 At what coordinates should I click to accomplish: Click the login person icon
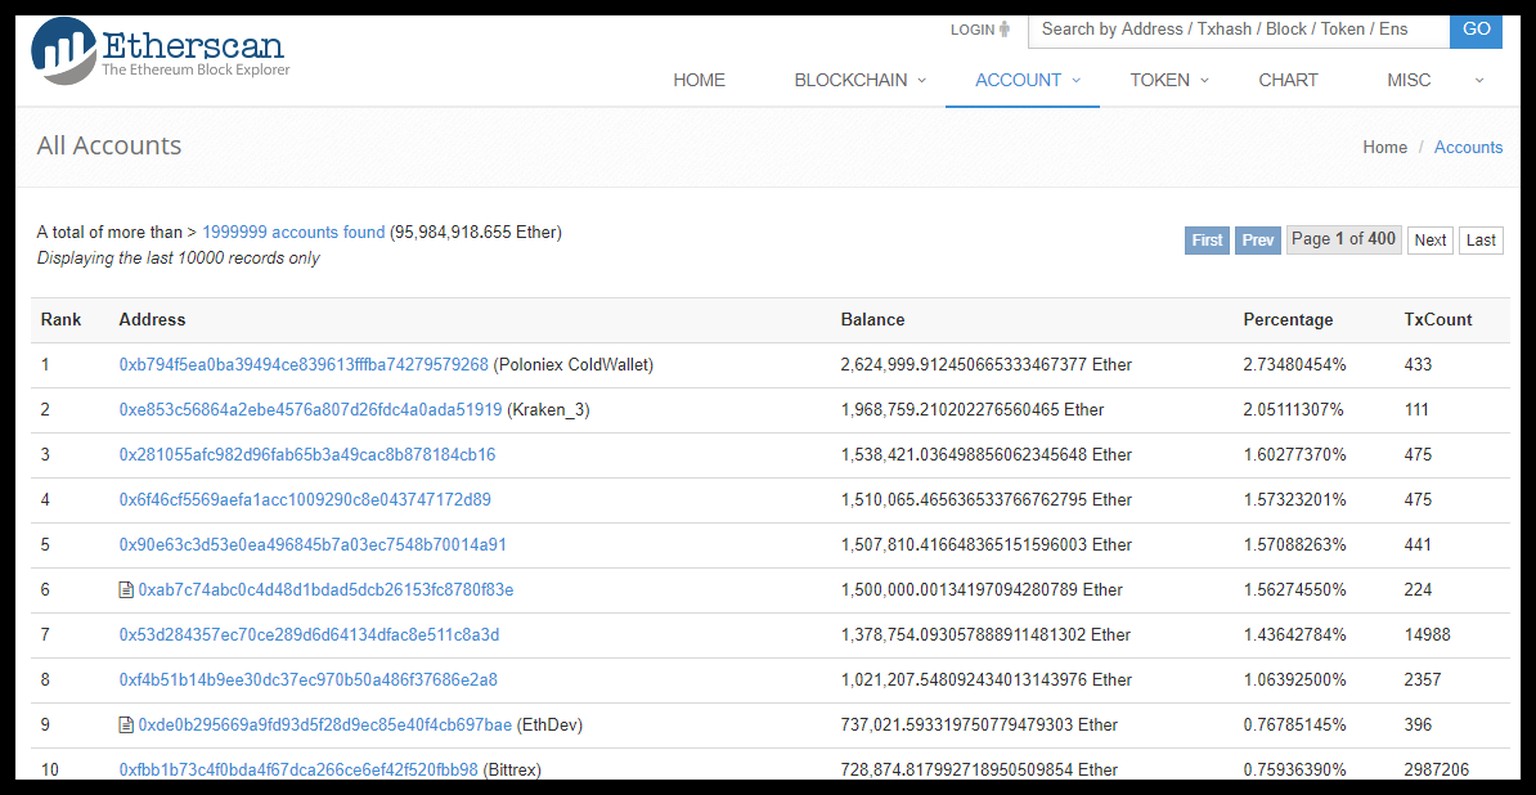point(1004,30)
